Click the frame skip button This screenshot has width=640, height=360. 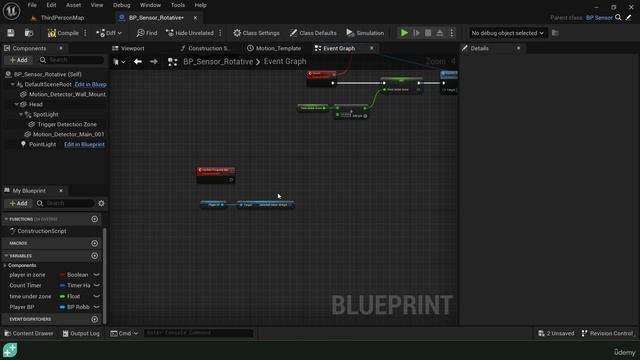tap(416, 33)
